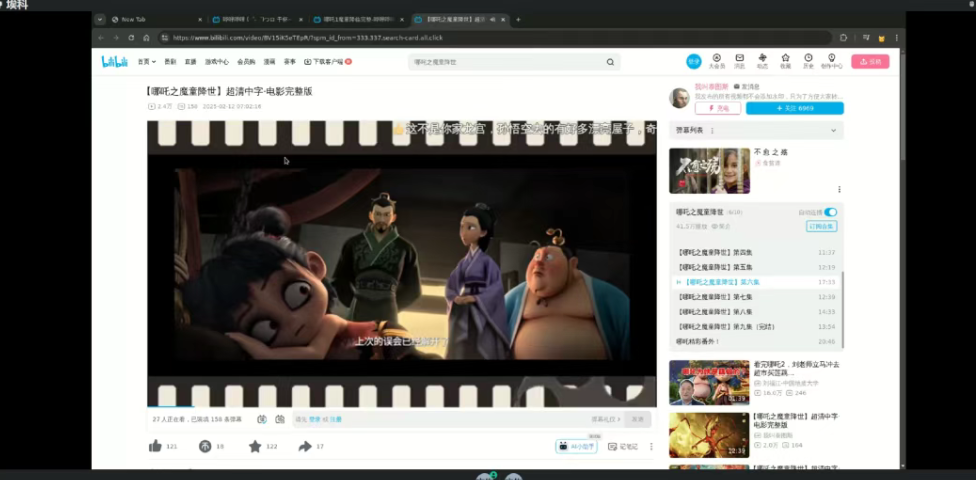The height and width of the screenshot is (480, 976).
Task: Toggle the auto-play switch in playlist
Action: (830, 212)
